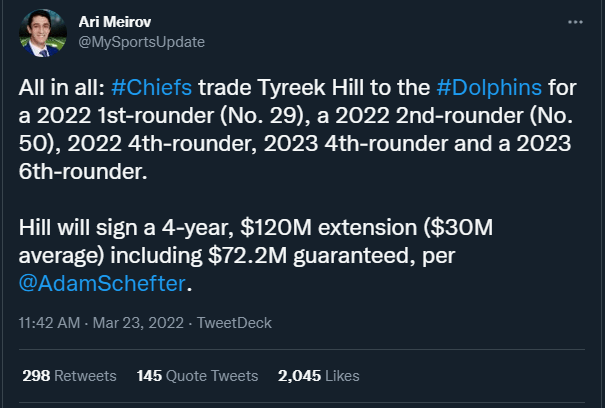Click the 11:42 AM timestamp

pyautogui.click(x=51, y=323)
